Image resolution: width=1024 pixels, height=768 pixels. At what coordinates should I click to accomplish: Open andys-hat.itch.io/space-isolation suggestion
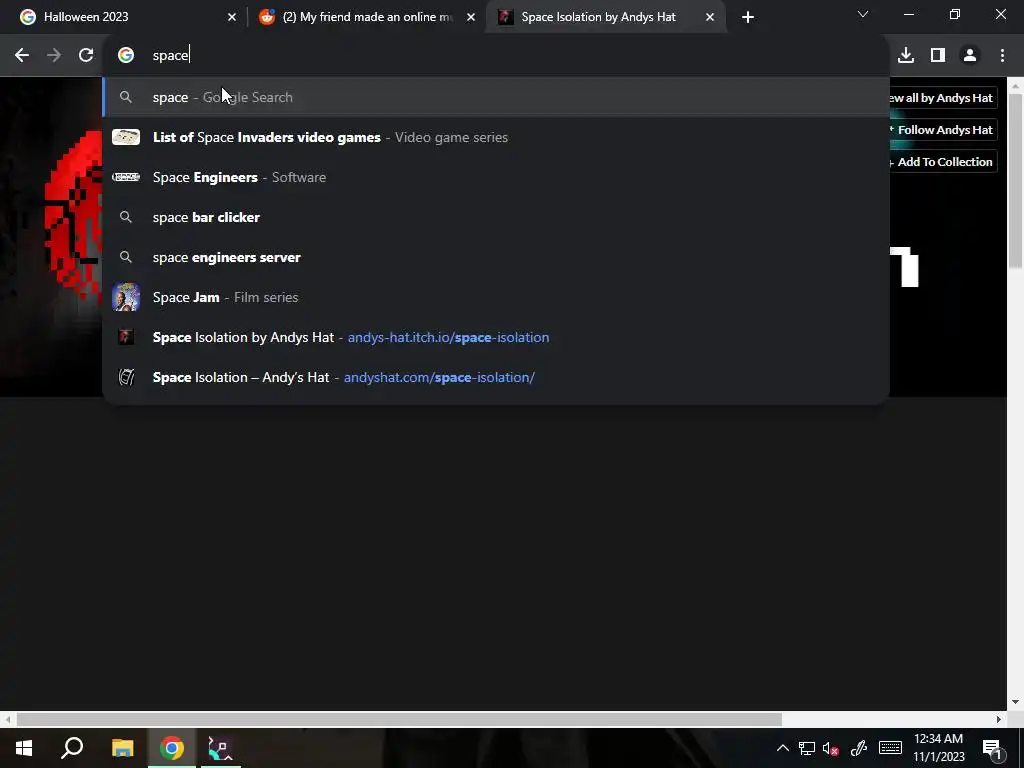496,337
